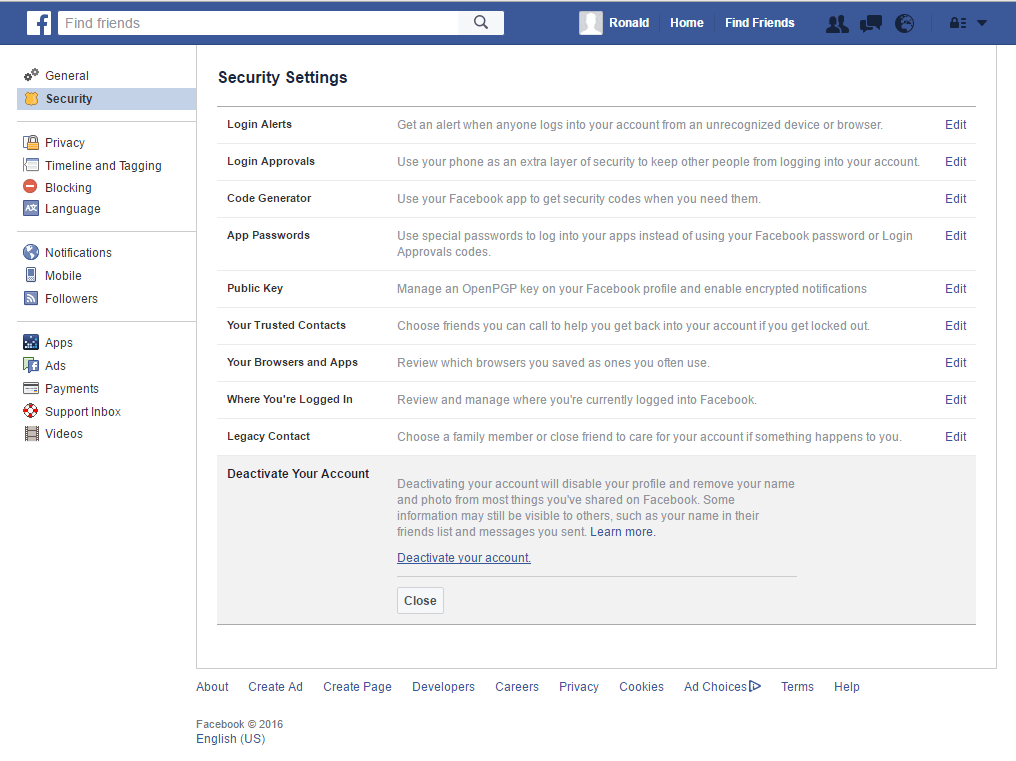The image size is (1016, 761).
Task: Edit the Legacy Contact setting
Action: click(x=955, y=436)
